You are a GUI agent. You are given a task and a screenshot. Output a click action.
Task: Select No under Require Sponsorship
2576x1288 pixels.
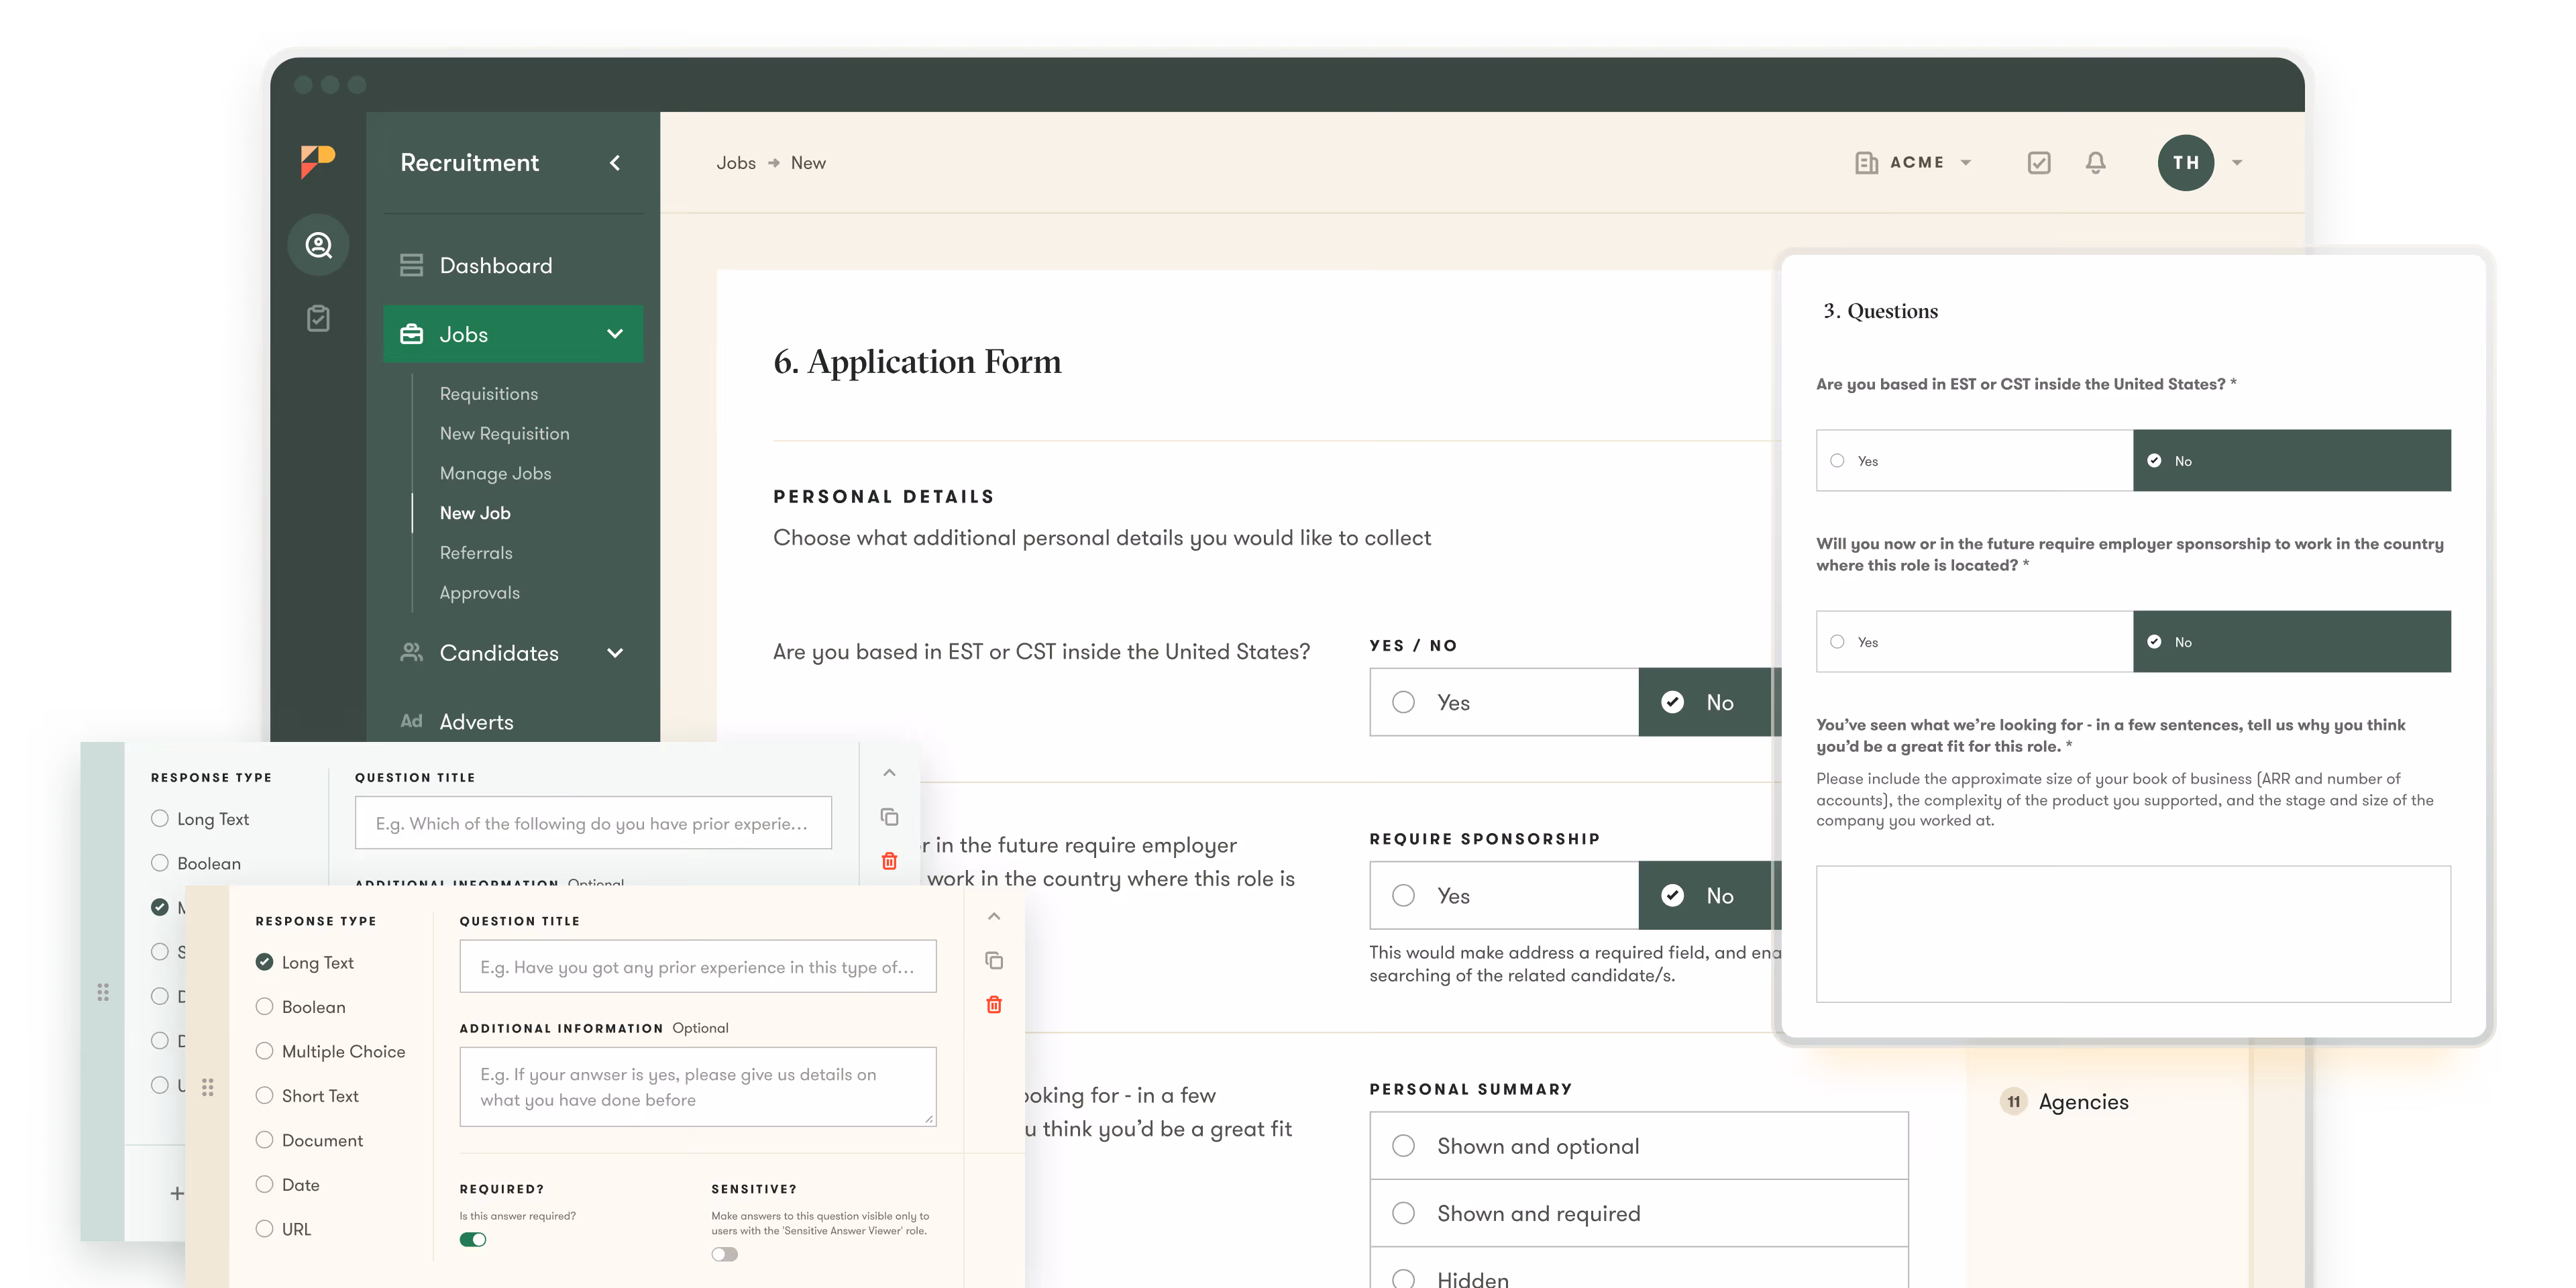[1711, 895]
